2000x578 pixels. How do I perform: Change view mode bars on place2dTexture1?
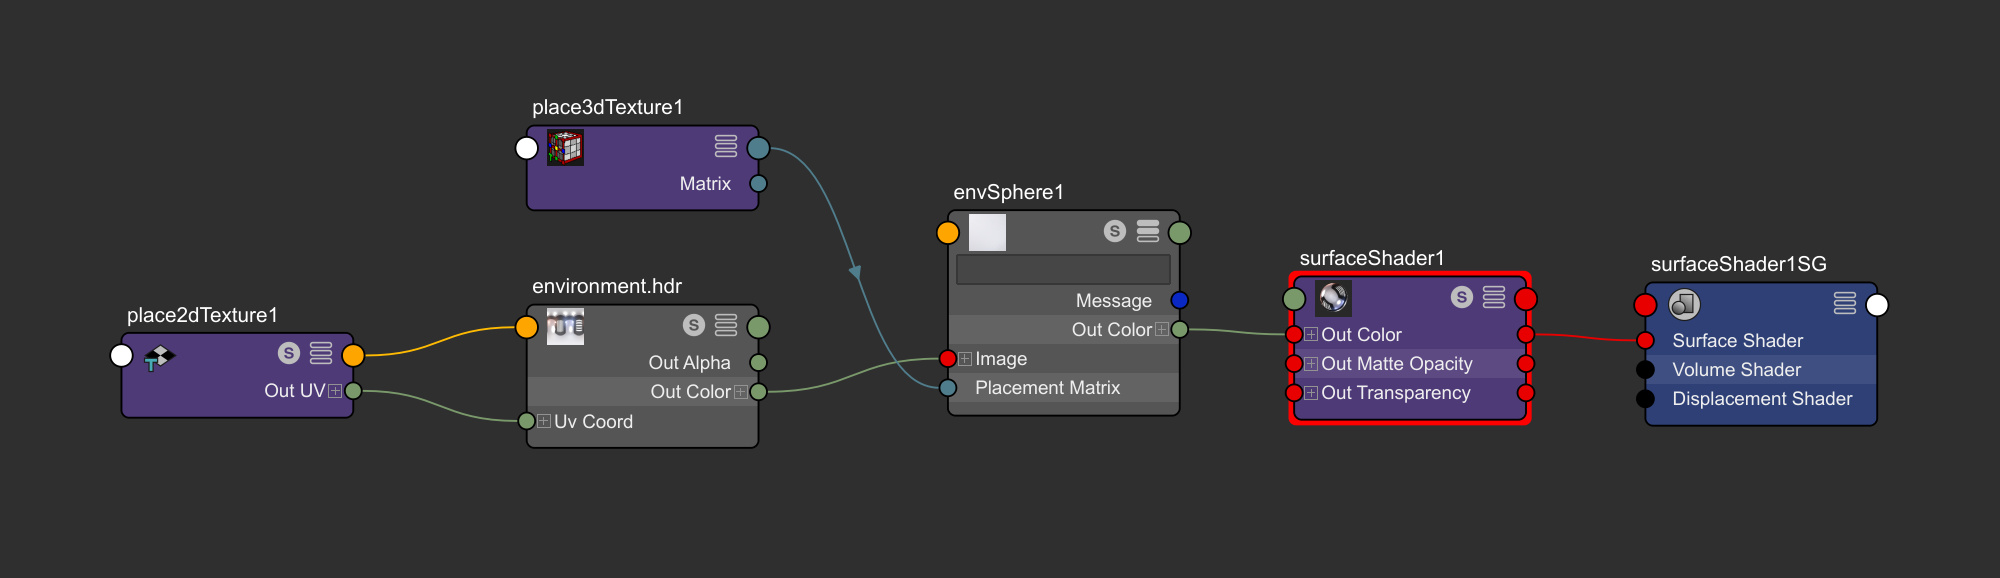[321, 353]
